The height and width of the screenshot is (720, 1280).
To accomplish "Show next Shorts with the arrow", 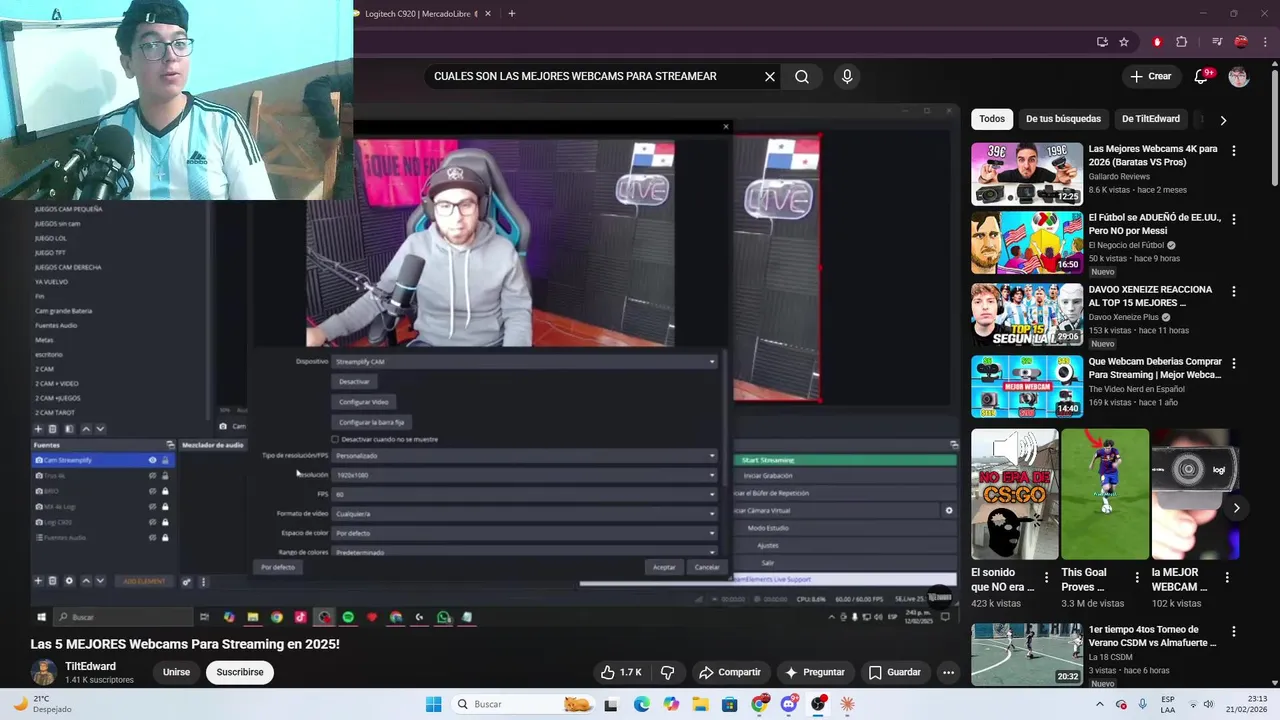I will tap(1236, 508).
